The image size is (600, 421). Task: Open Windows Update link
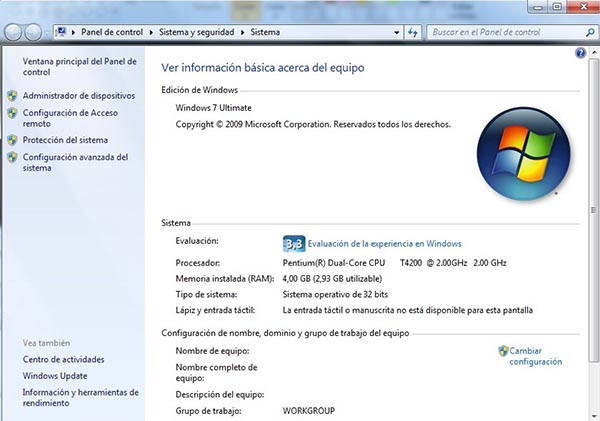point(55,376)
